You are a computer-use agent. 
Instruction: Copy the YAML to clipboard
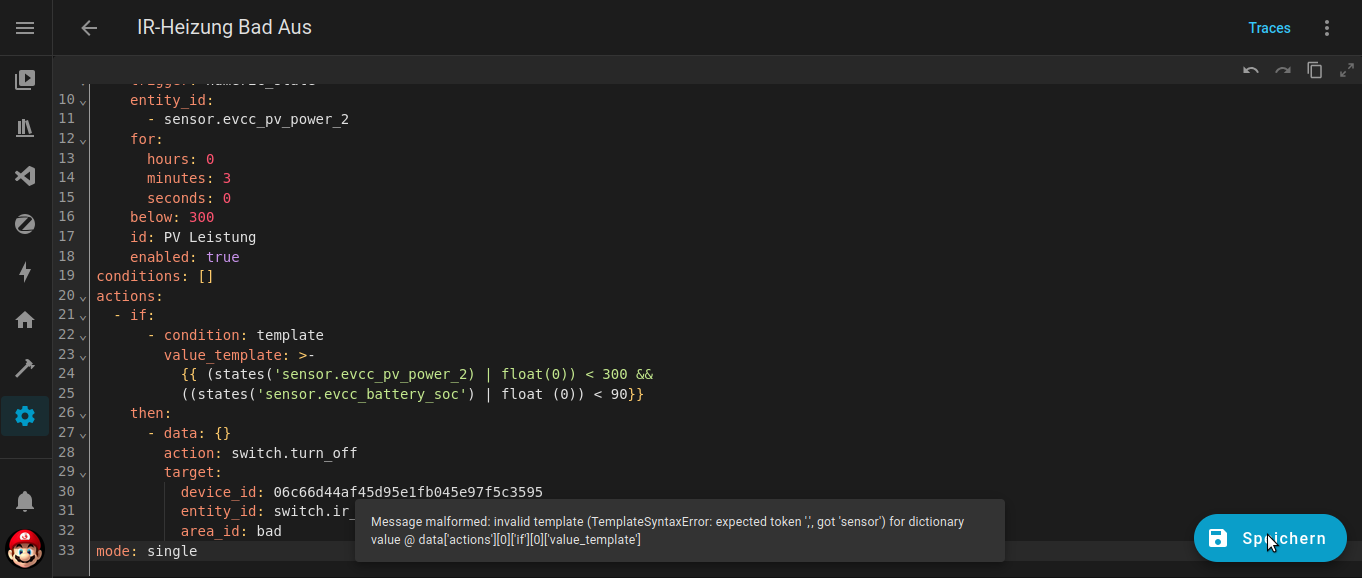(1314, 70)
